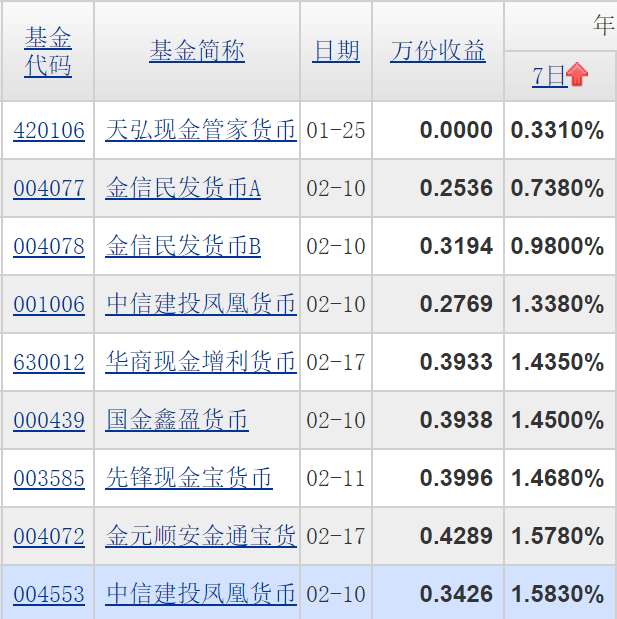Select 万份收益 value 0.3426
The height and width of the screenshot is (619, 617).
pyautogui.click(x=456, y=594)
